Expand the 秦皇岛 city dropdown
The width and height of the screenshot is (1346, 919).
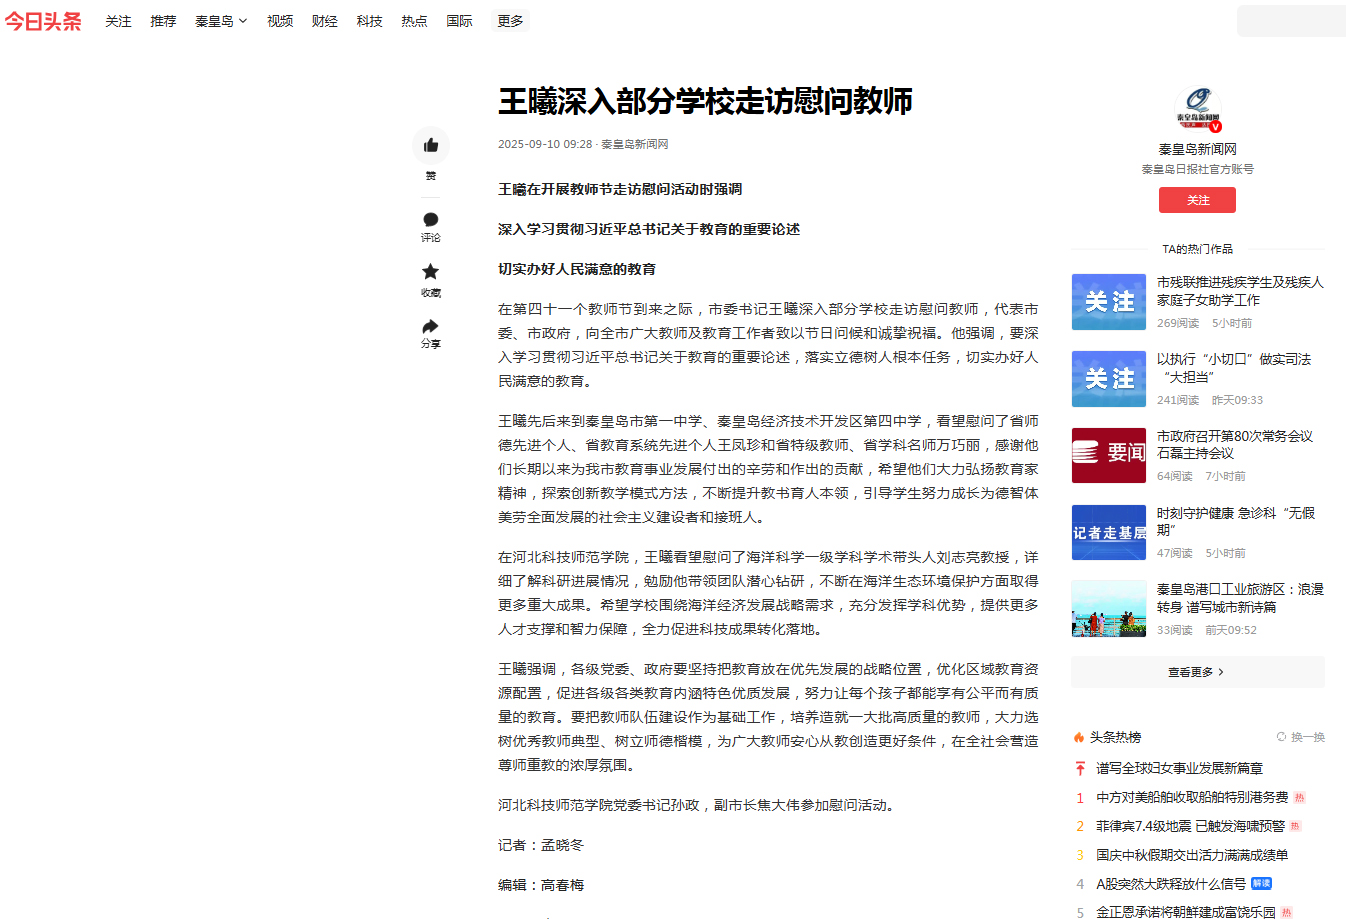point(221,21)
